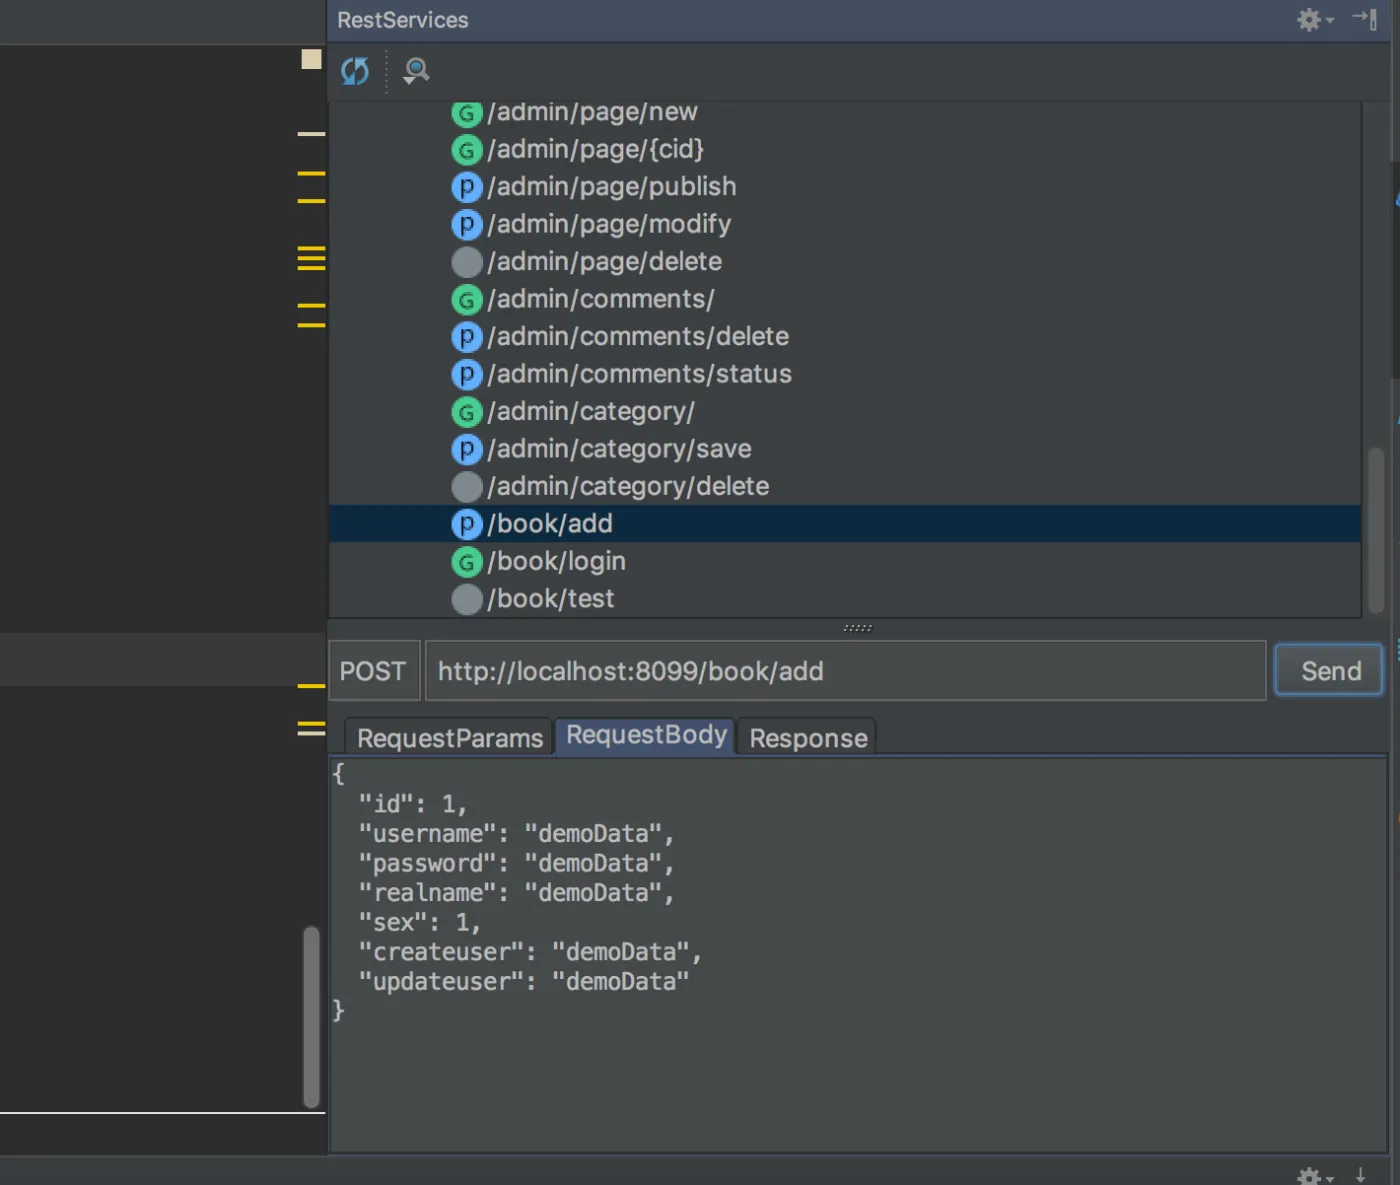The height and width of the screenshot is (1185, 1400).
Task: Click the "updateuser" line in request body
Action: [524, 982]
